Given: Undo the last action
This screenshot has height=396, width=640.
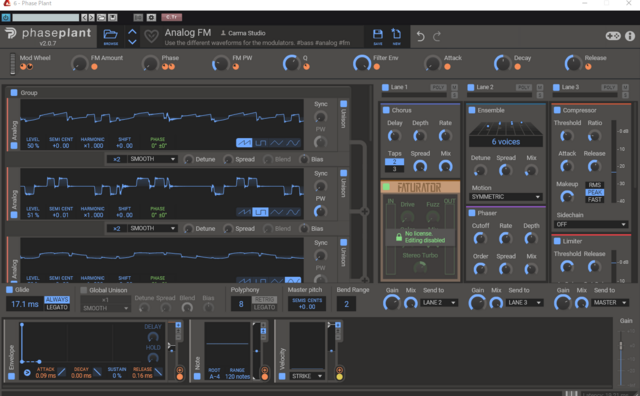Looking at the screenshot, I should coord(420,37).
